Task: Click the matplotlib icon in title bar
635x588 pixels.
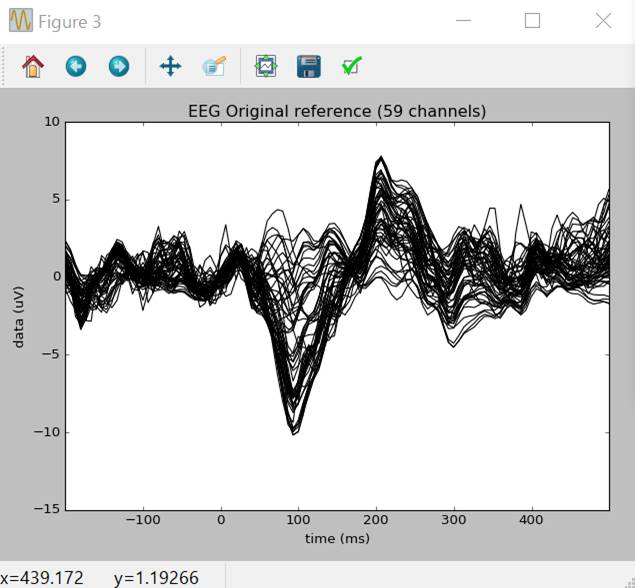Action: point(19,21)
